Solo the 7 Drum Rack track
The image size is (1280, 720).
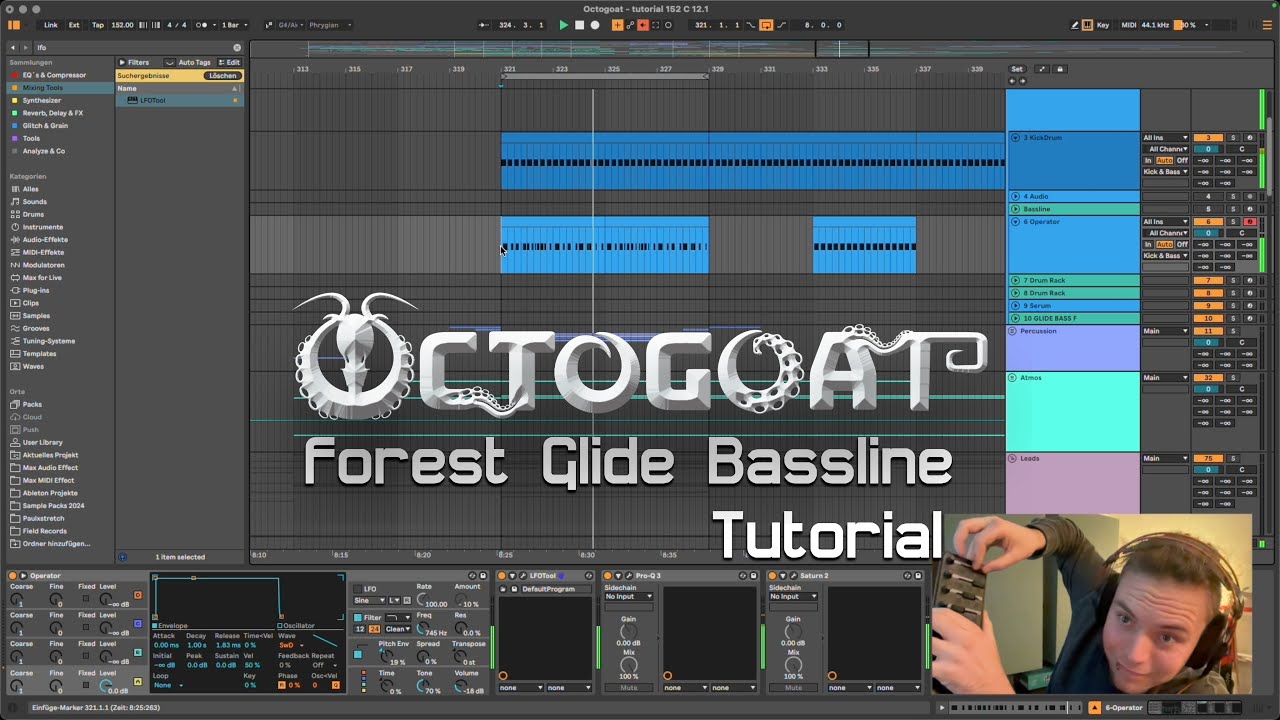pos(1232,280)
